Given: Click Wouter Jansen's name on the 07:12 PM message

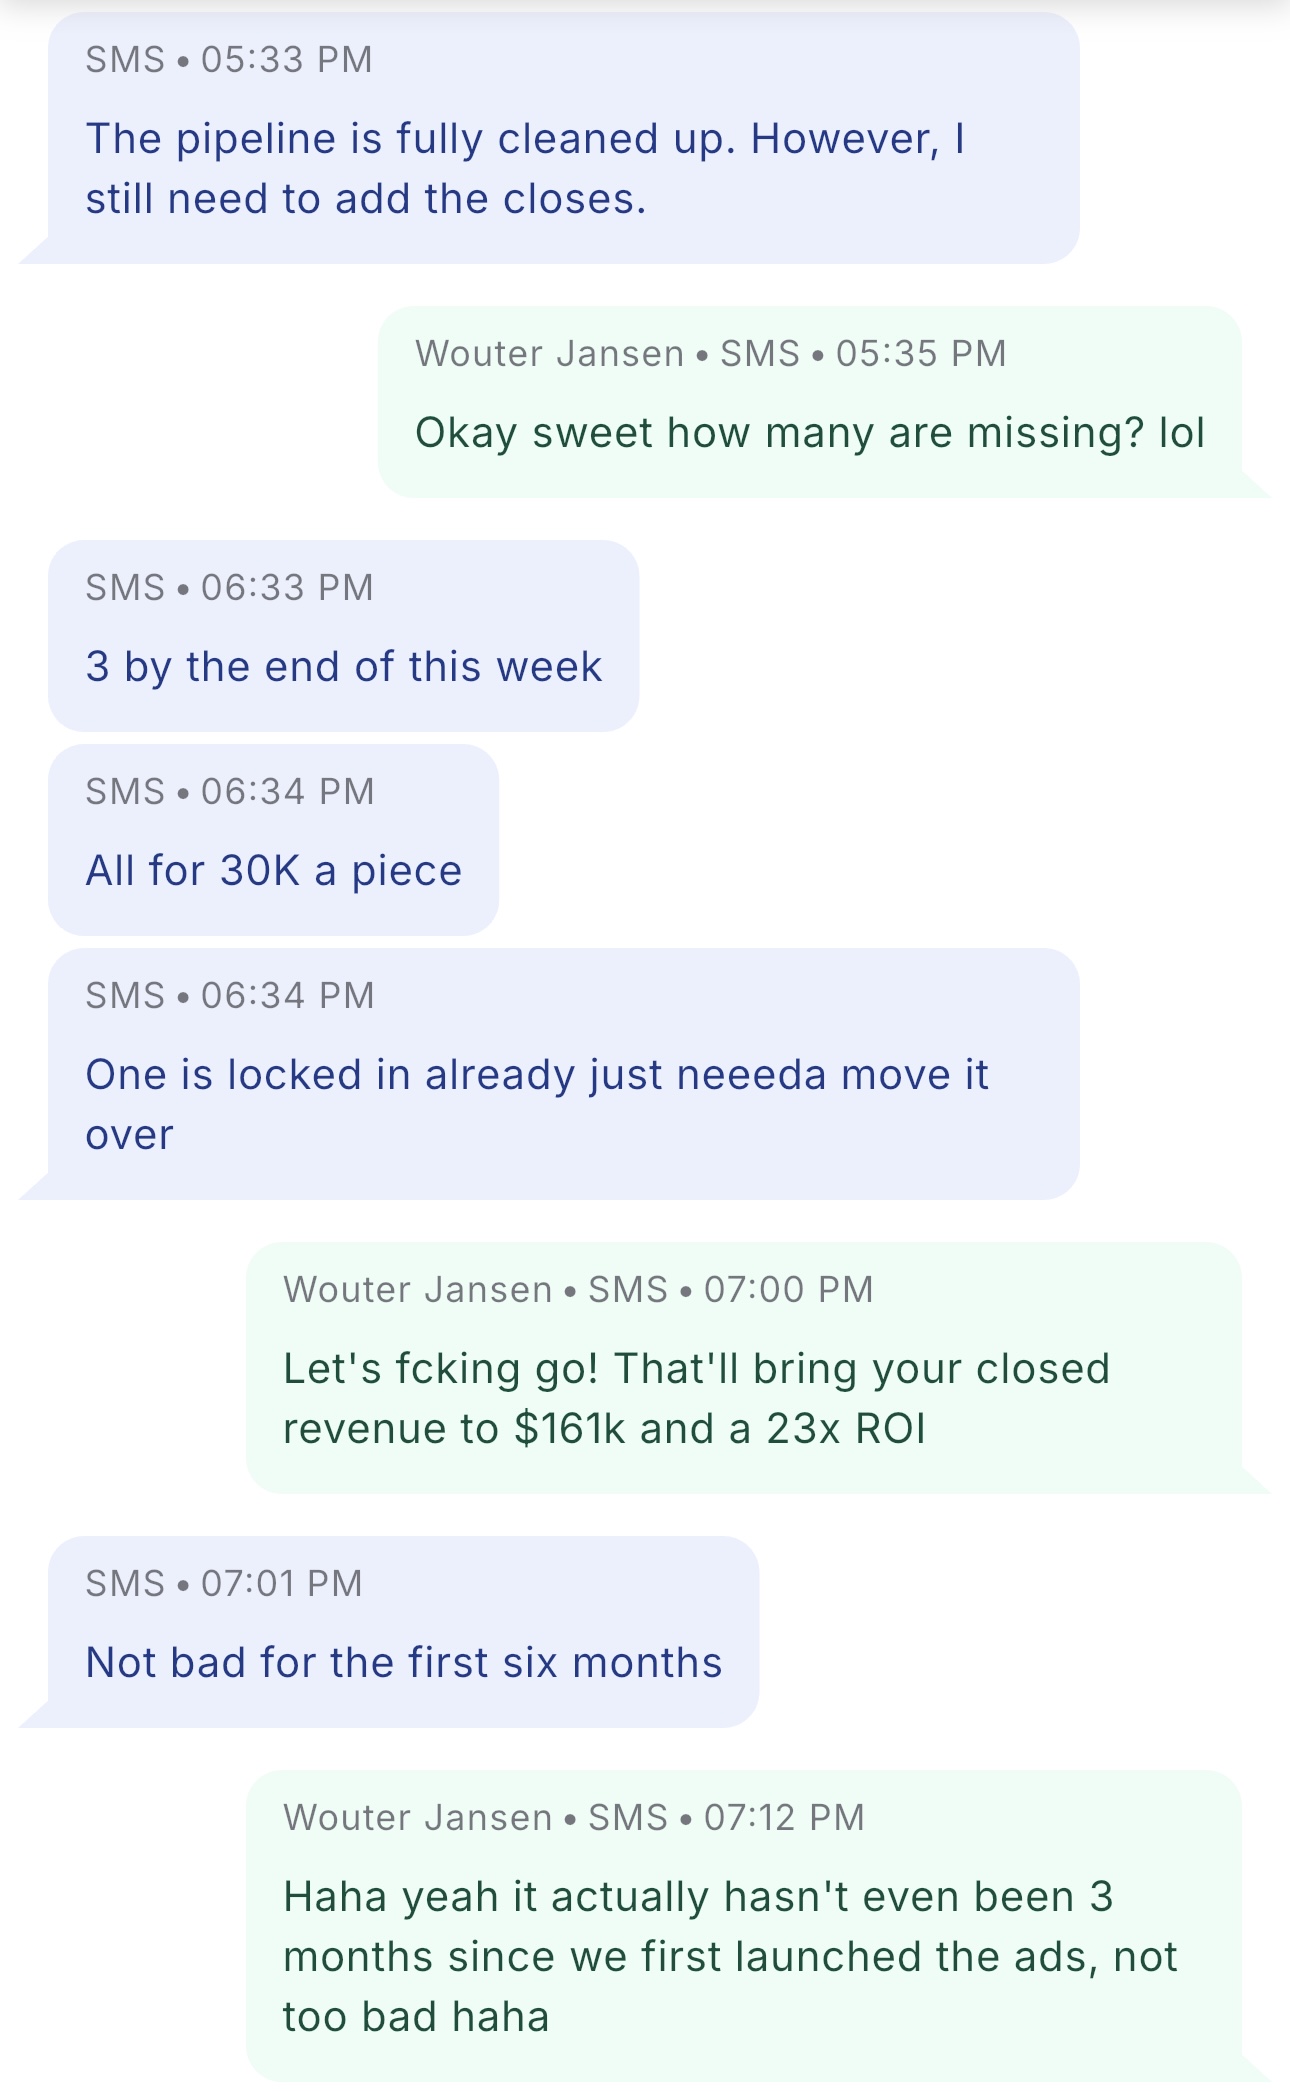Looking at the screenshot, I should click(x=417, y=1818).
